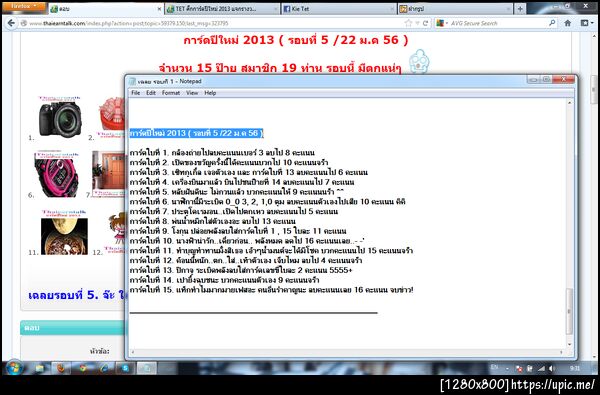The image size is (600, 395).
Task: Click the taskbar clock
Action: click(575, 369)
